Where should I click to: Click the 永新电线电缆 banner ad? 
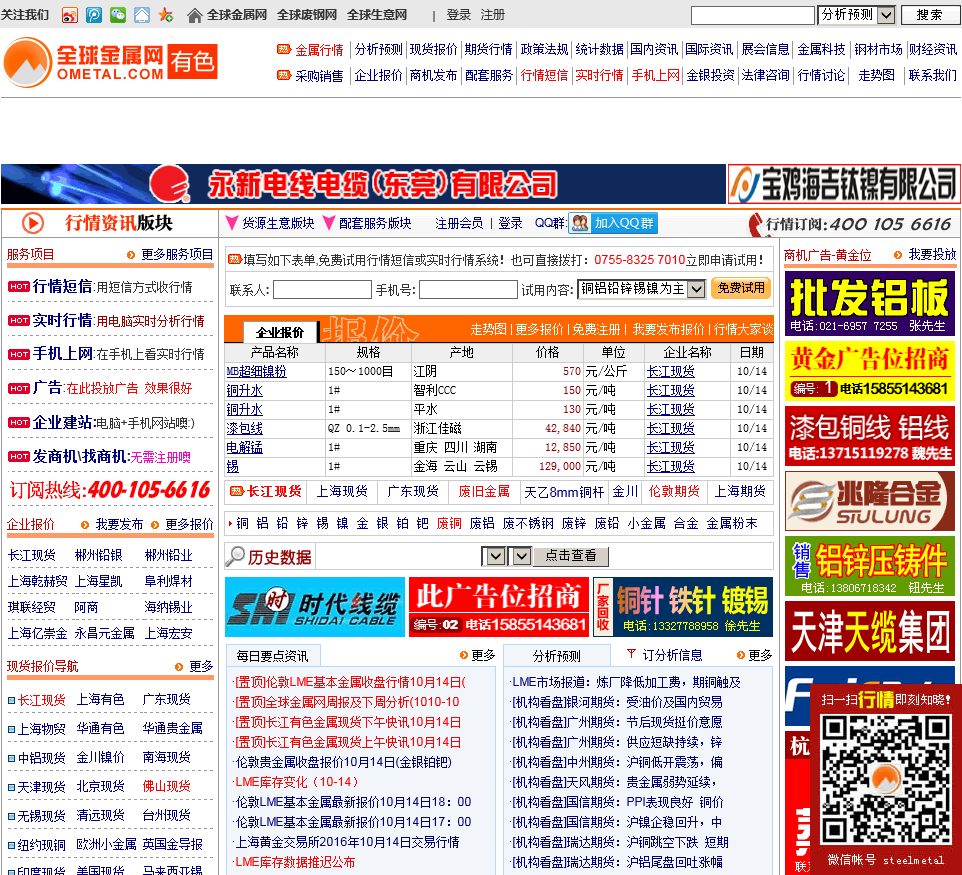click(363, 184)
